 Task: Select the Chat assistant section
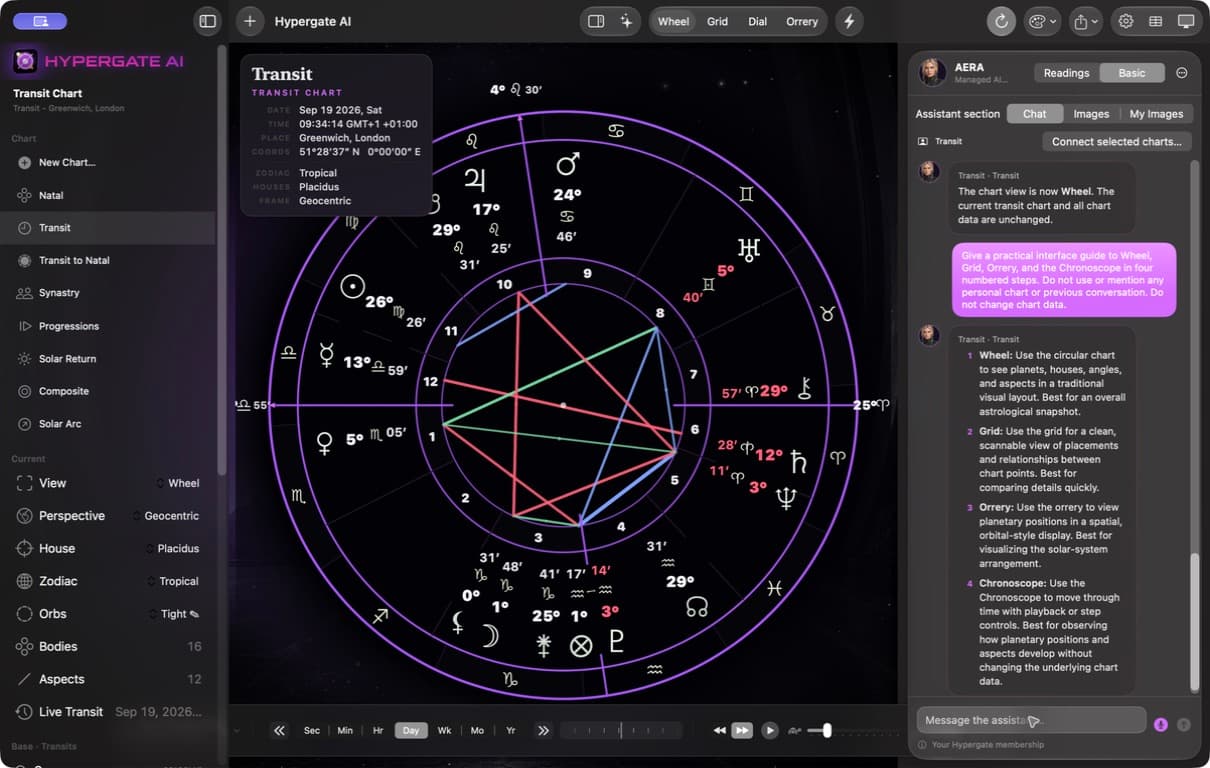pos(1035,114)
